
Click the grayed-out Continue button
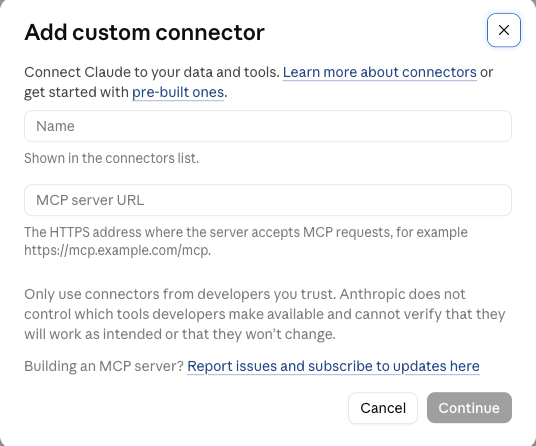[x=469, y=408]
